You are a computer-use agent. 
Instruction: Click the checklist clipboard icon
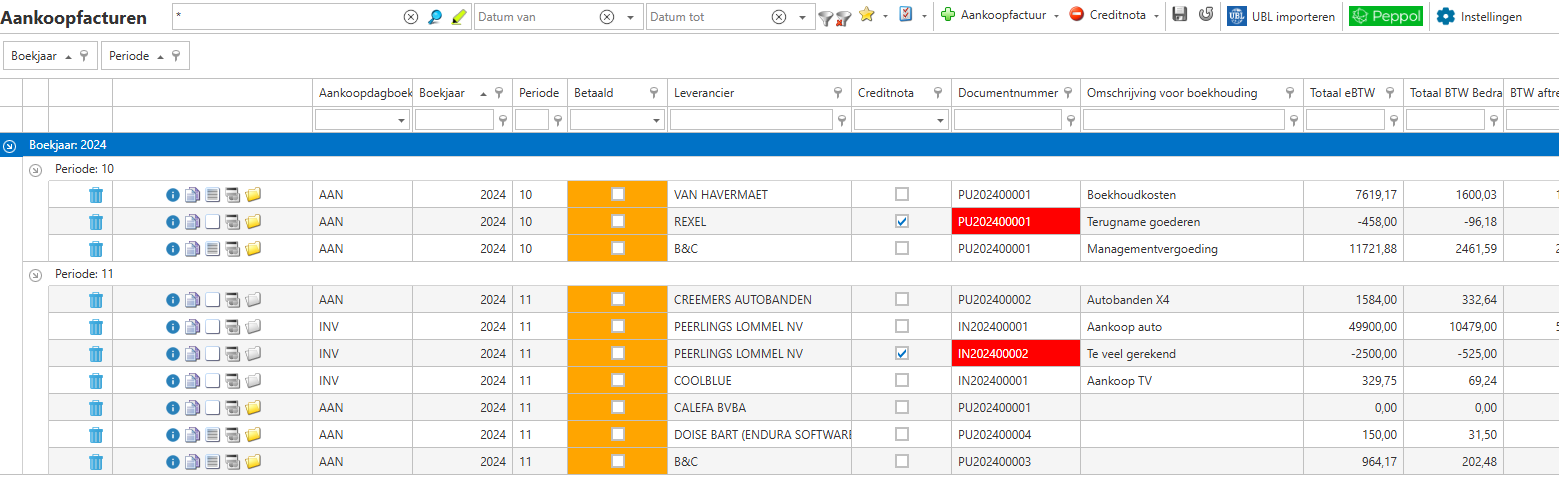(905, 15)
